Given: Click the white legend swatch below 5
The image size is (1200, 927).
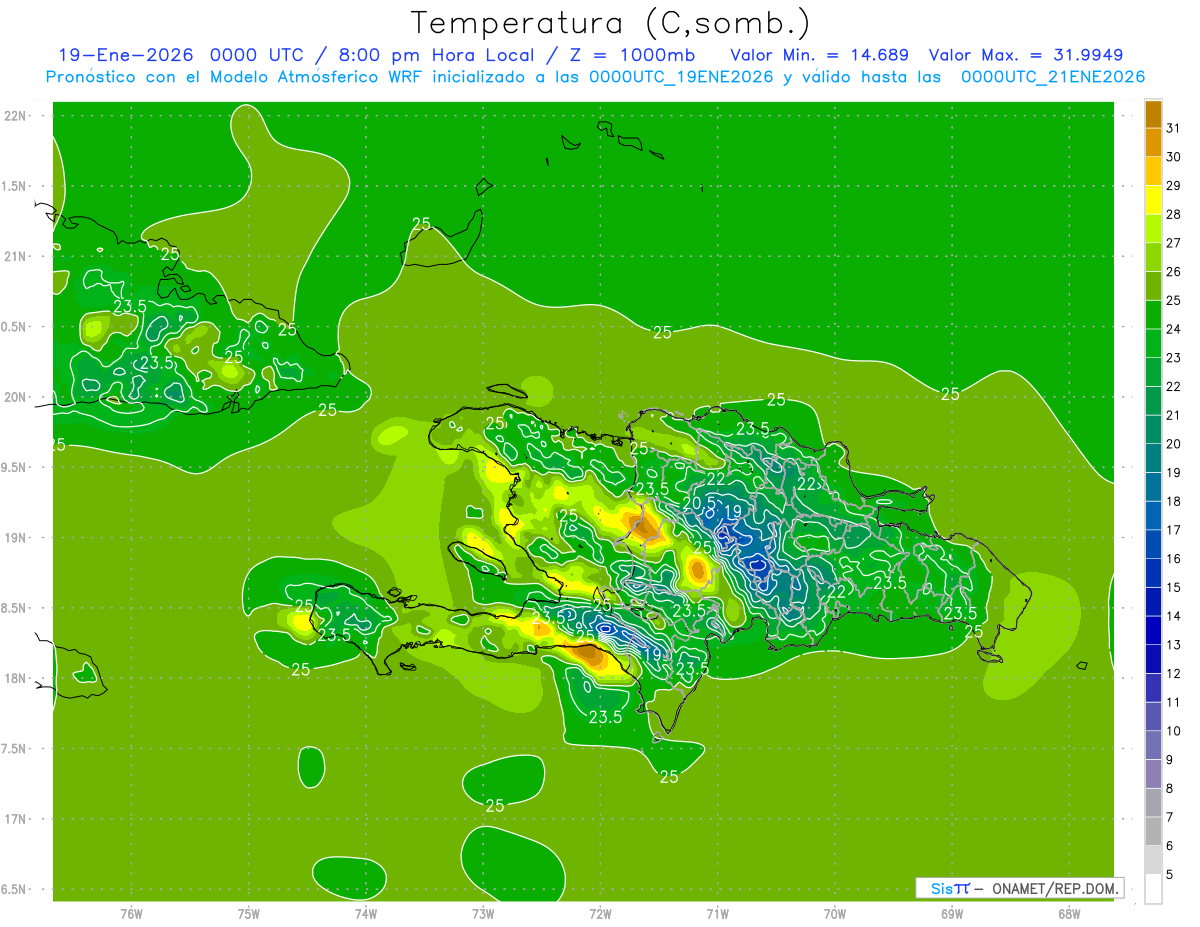Looking at the screenshot, I should [x=1153, y=889].
